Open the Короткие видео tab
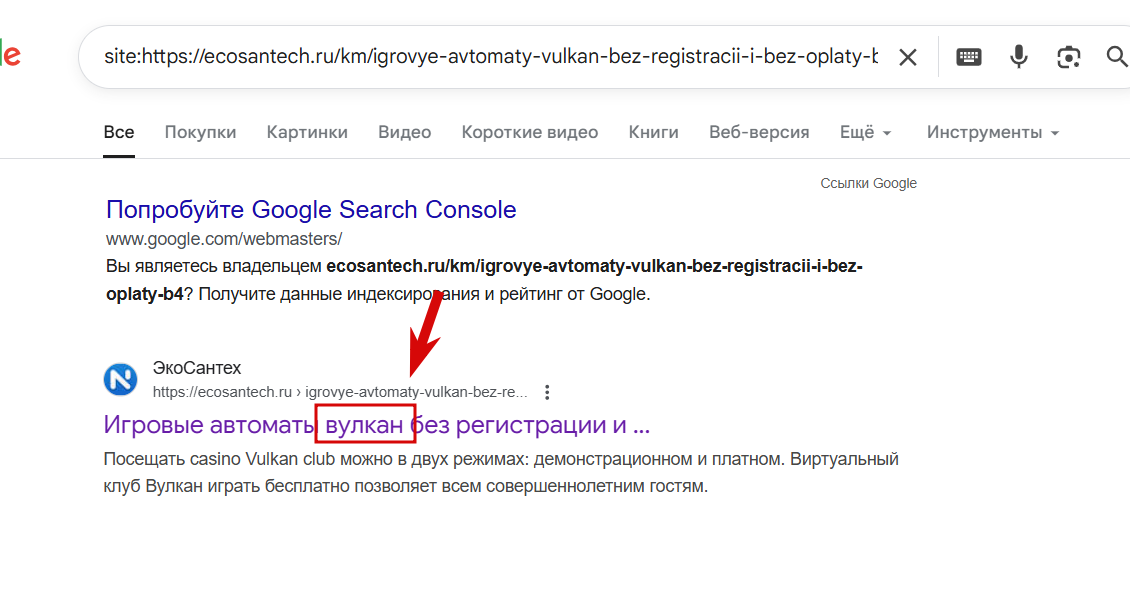The height and width of the screenshot is (611, 1130). [x=530, y=133]
